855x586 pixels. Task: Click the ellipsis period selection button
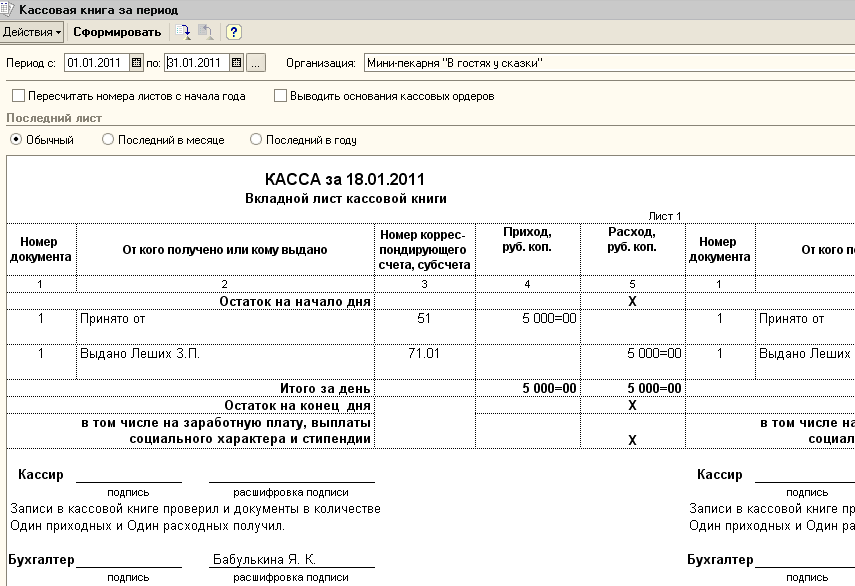pos(256,63)
